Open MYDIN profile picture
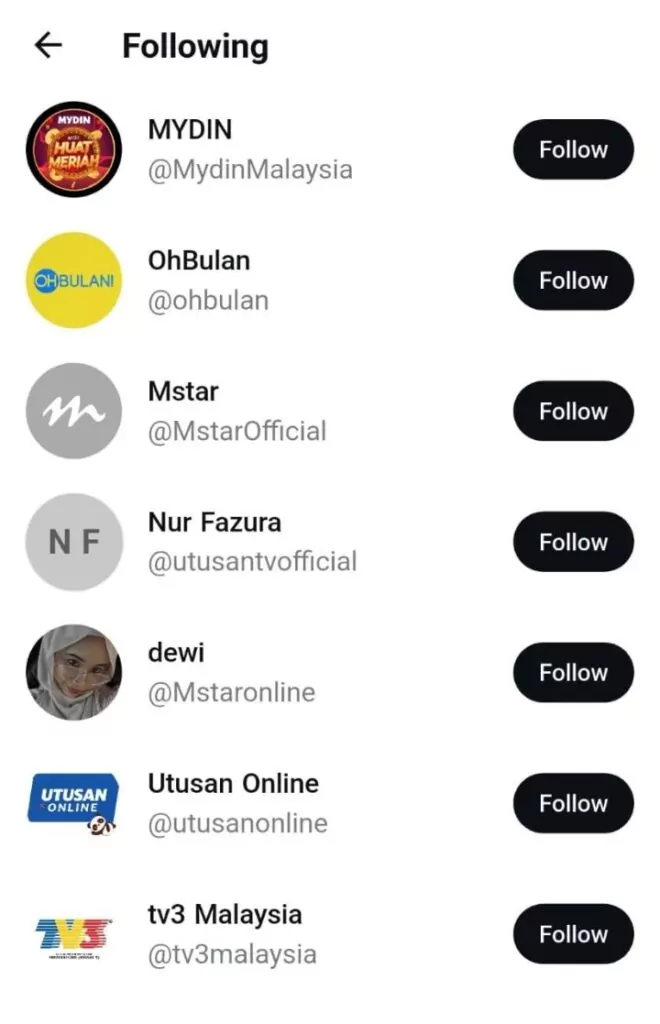 click(73, 149)
